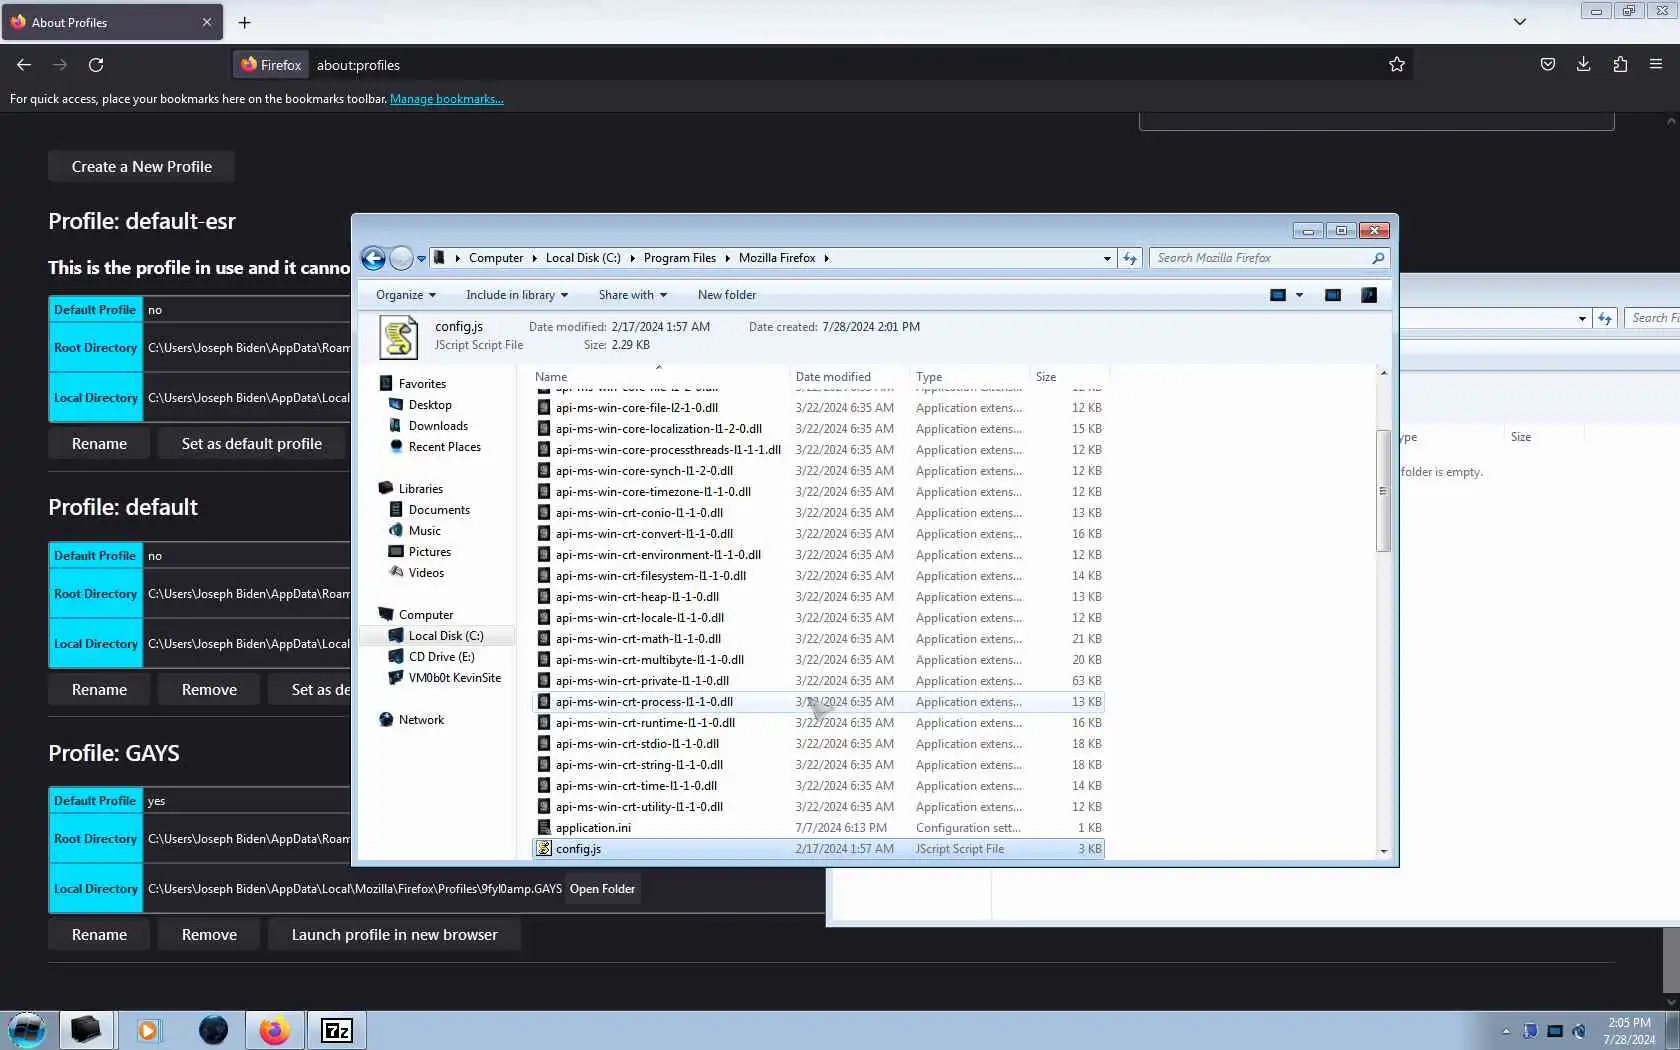Click the Explorer file list scrollbar thumb
The image size is (1680, 1050).
tap(1383, 491)
